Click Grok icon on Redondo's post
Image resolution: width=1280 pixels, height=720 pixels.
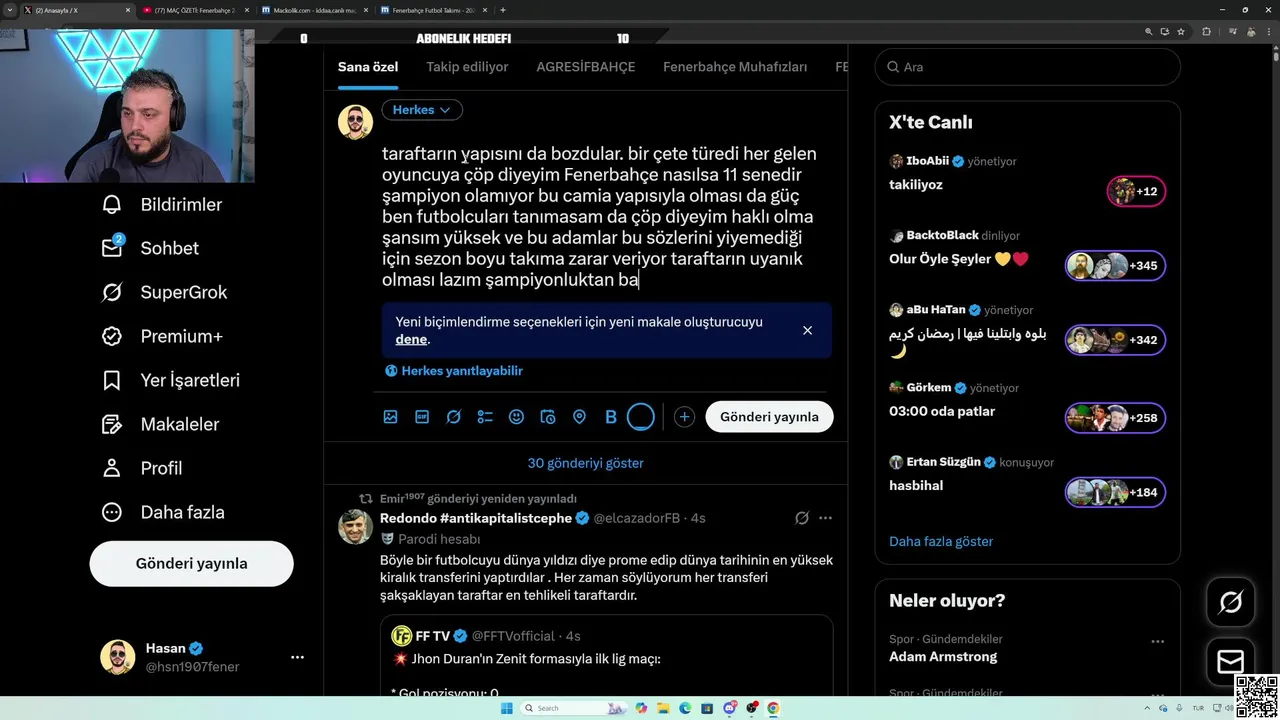pyautogui.click(x=801, y=518)
